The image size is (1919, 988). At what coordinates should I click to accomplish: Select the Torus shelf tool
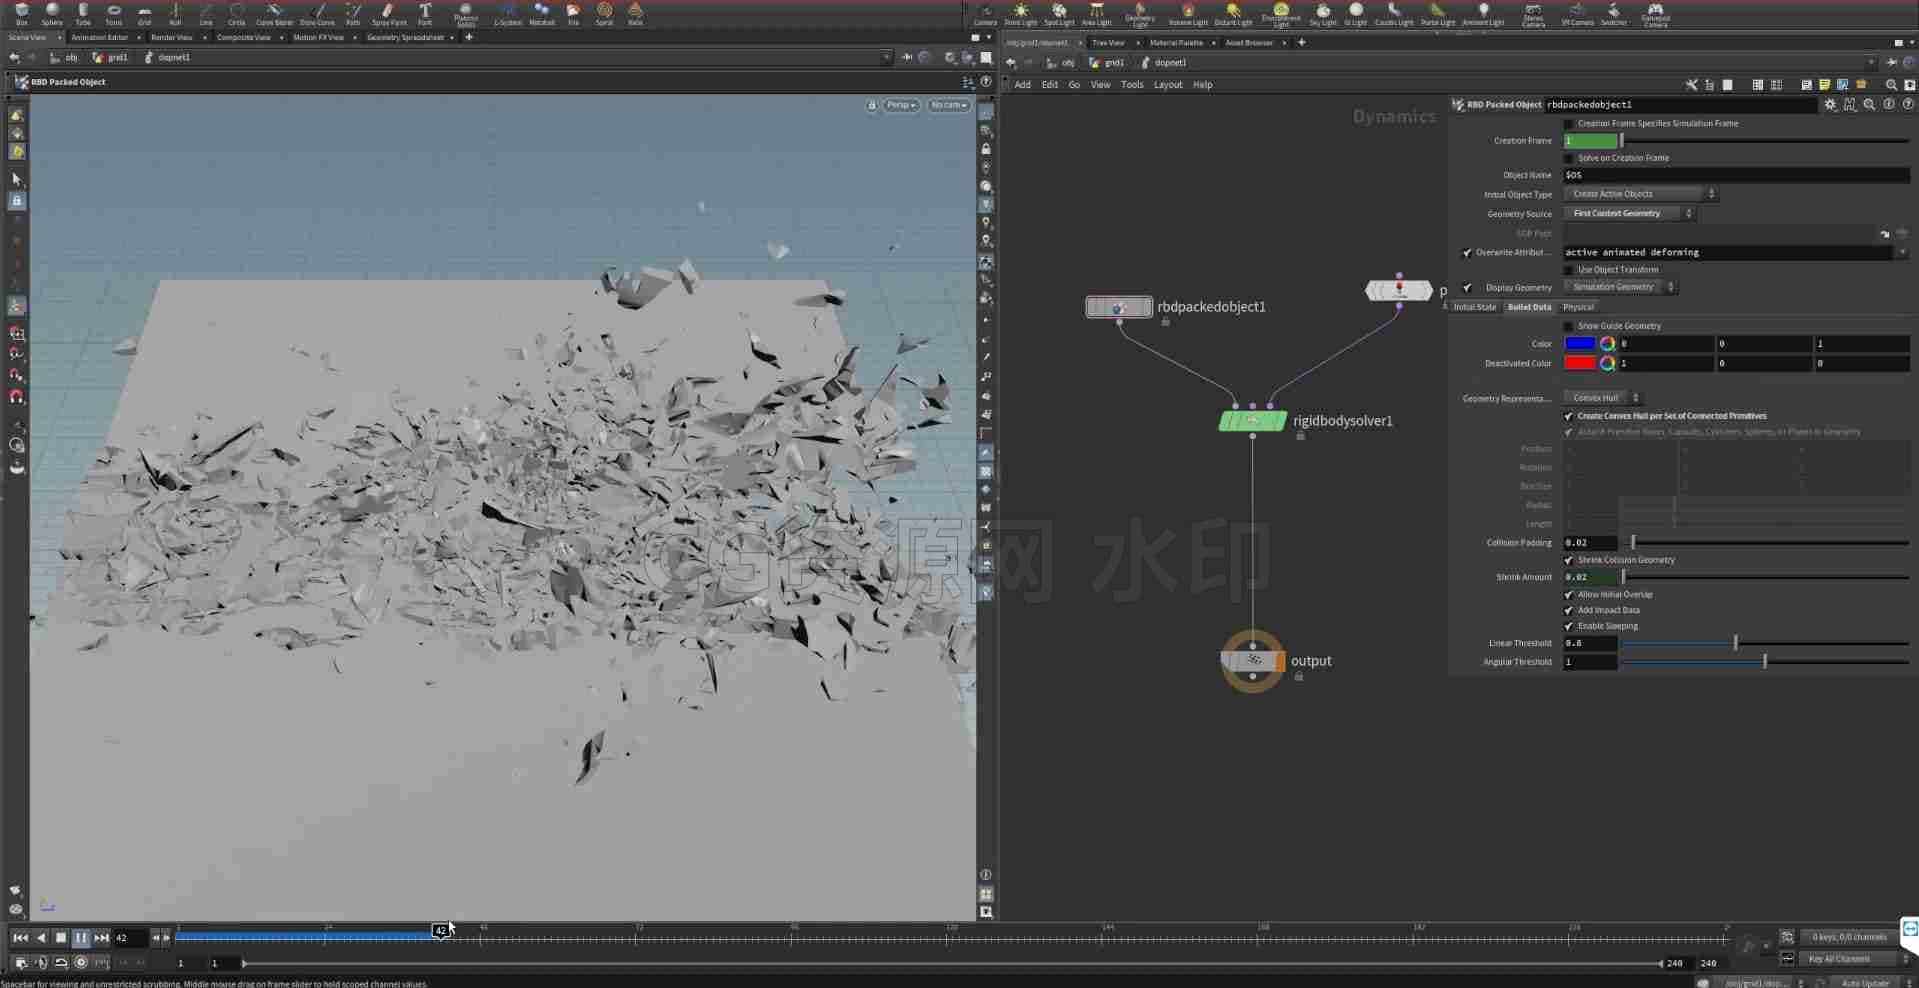pyautogui.click(x=114, y=13)
